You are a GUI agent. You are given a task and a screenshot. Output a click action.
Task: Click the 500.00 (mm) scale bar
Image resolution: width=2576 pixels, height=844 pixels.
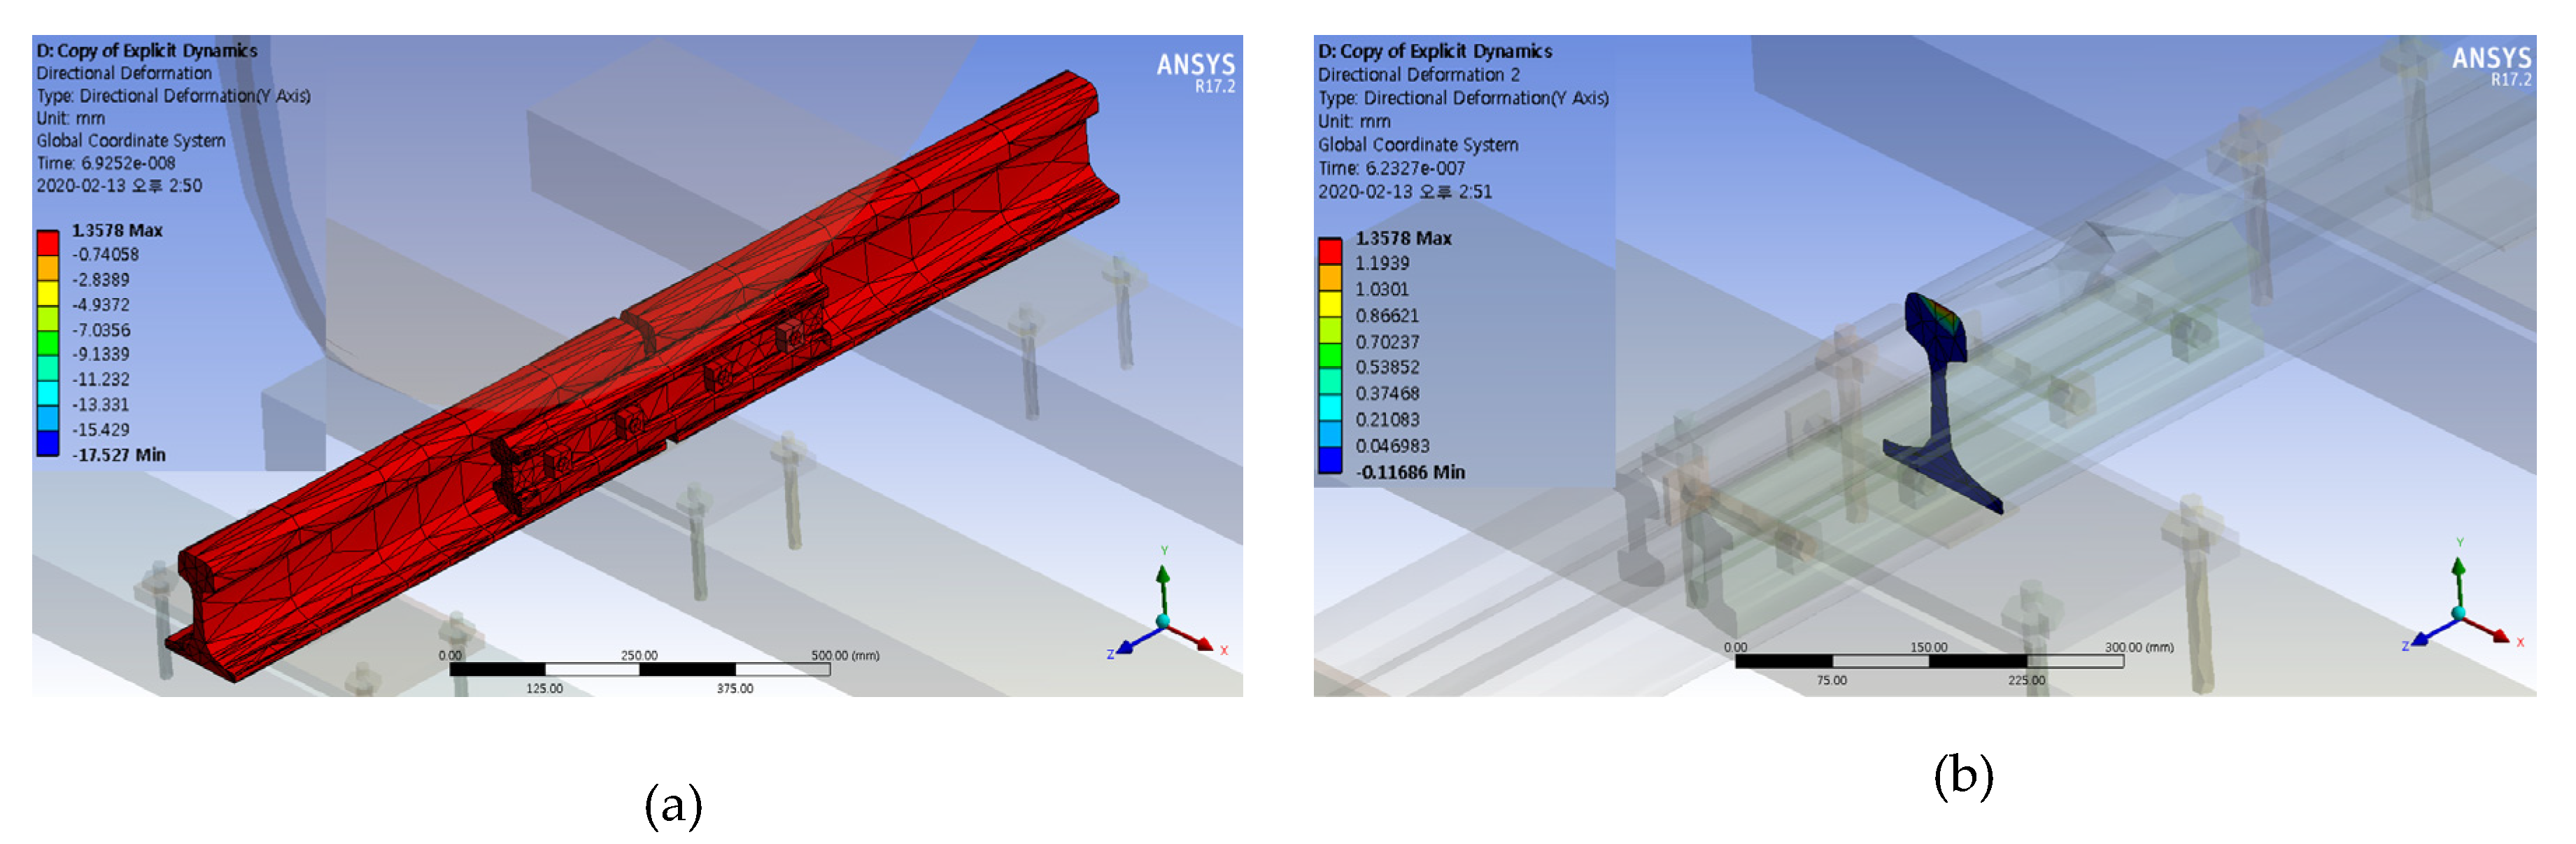click(640, 669)
